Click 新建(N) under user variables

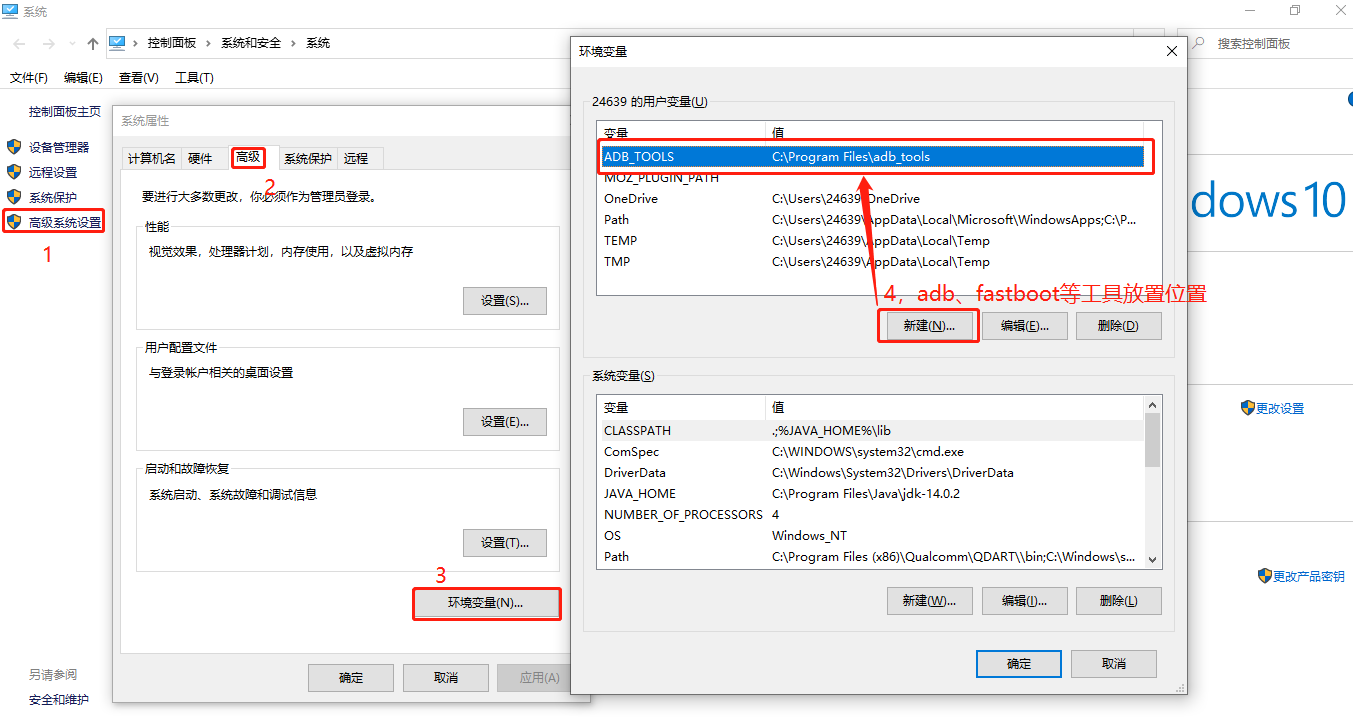pos(928,325)
